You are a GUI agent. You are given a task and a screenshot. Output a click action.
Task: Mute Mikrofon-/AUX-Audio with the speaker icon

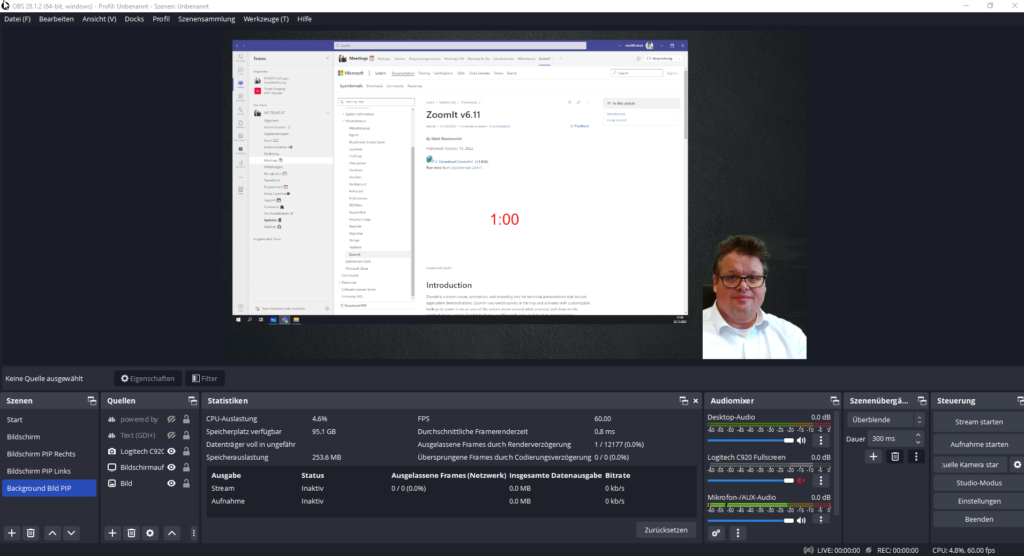(801, 520)
